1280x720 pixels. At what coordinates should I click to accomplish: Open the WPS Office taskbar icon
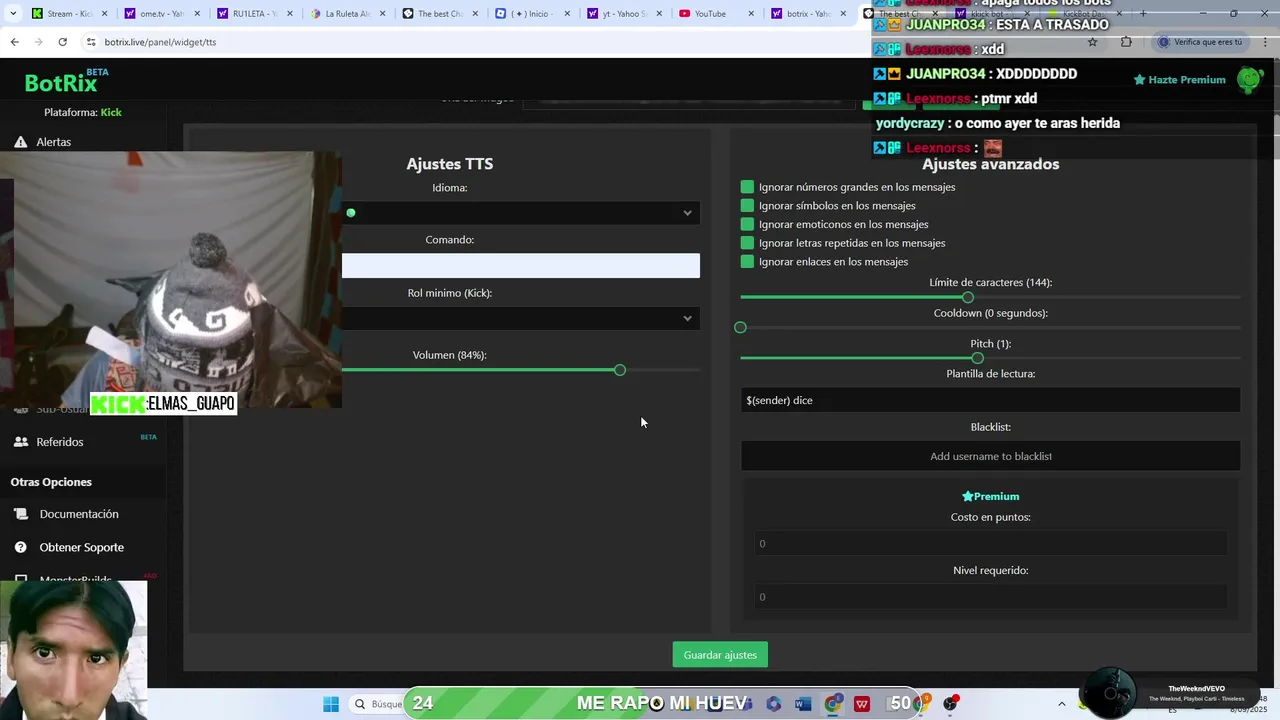click(x=862, y=704)
